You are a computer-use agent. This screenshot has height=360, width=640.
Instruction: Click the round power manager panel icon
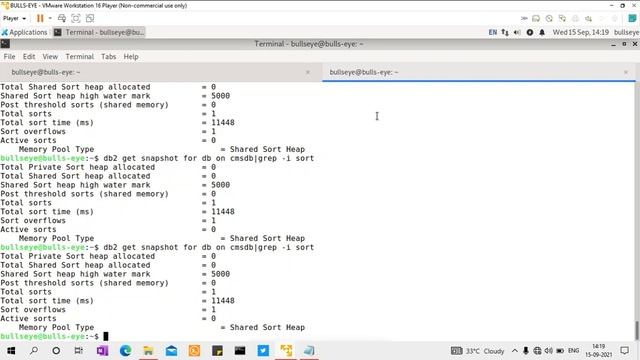tap(530, 32)
